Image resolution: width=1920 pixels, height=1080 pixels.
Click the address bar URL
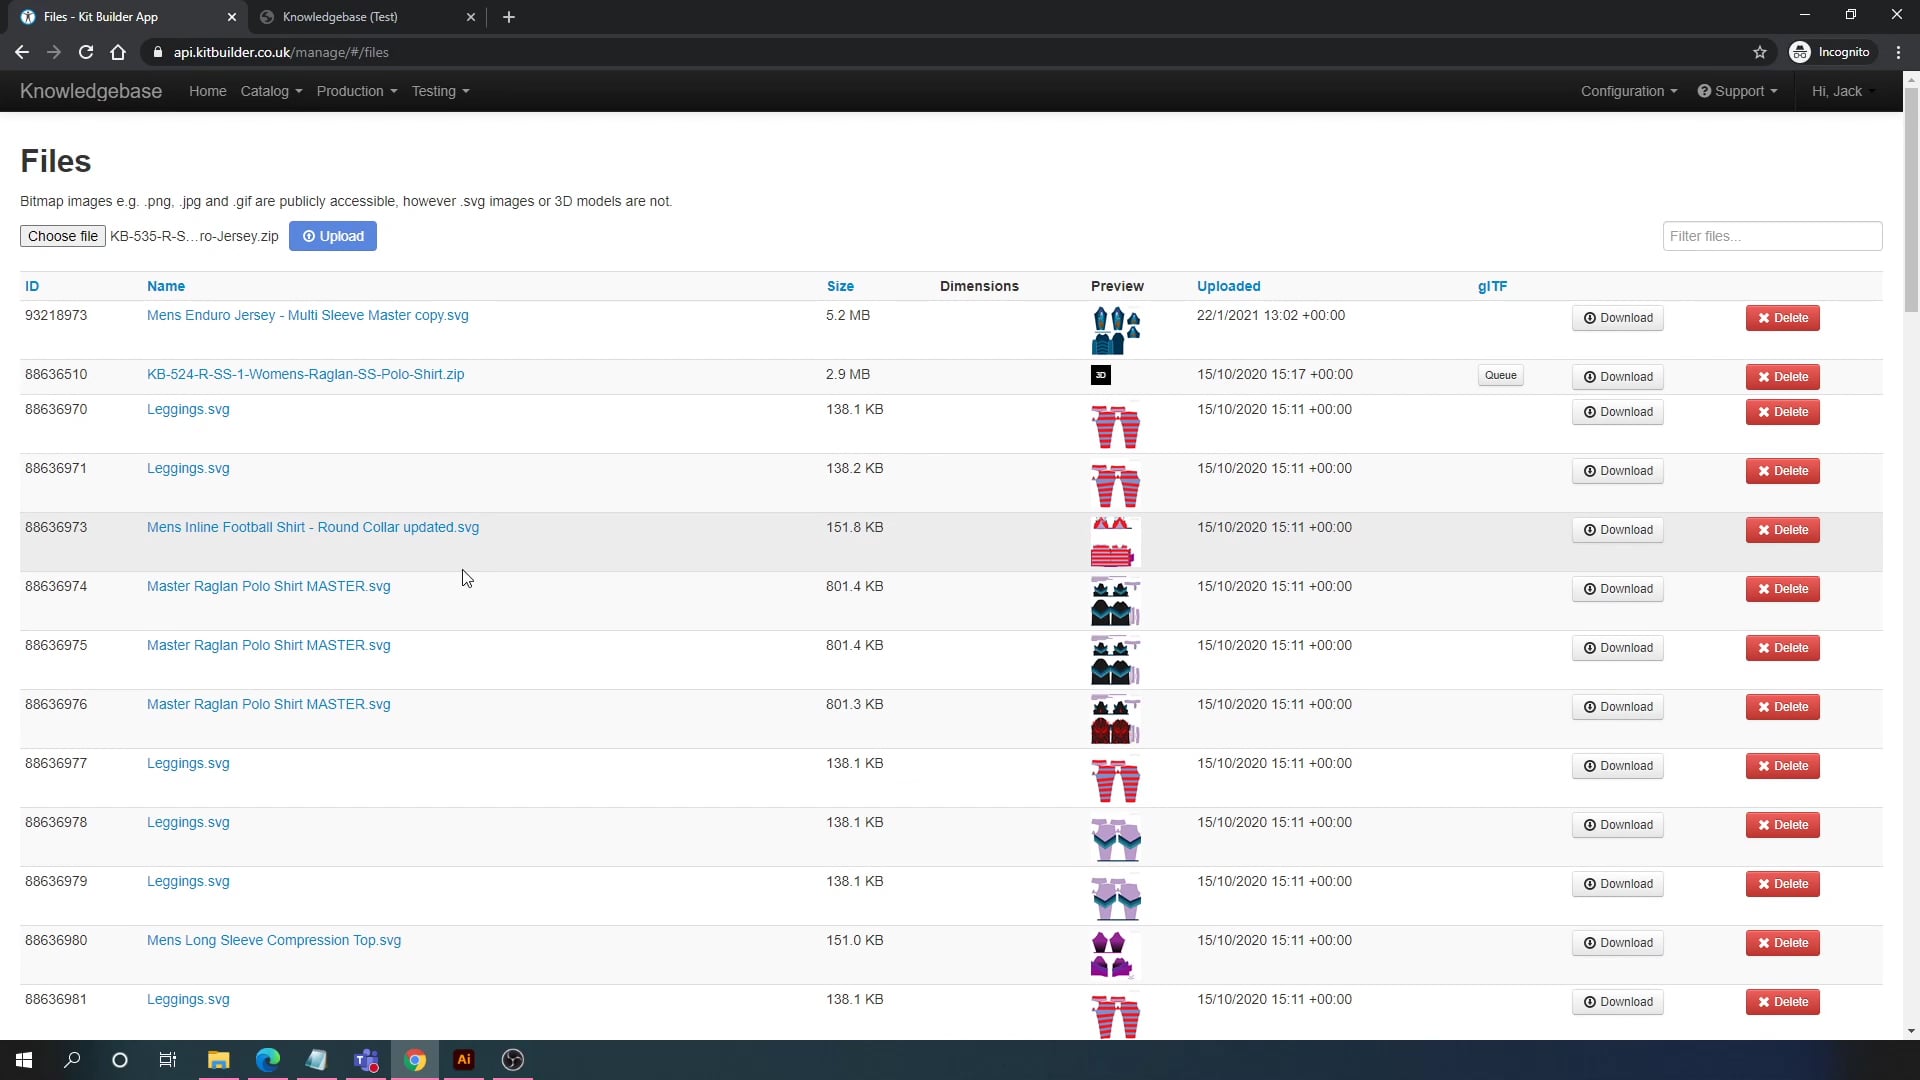281,52
